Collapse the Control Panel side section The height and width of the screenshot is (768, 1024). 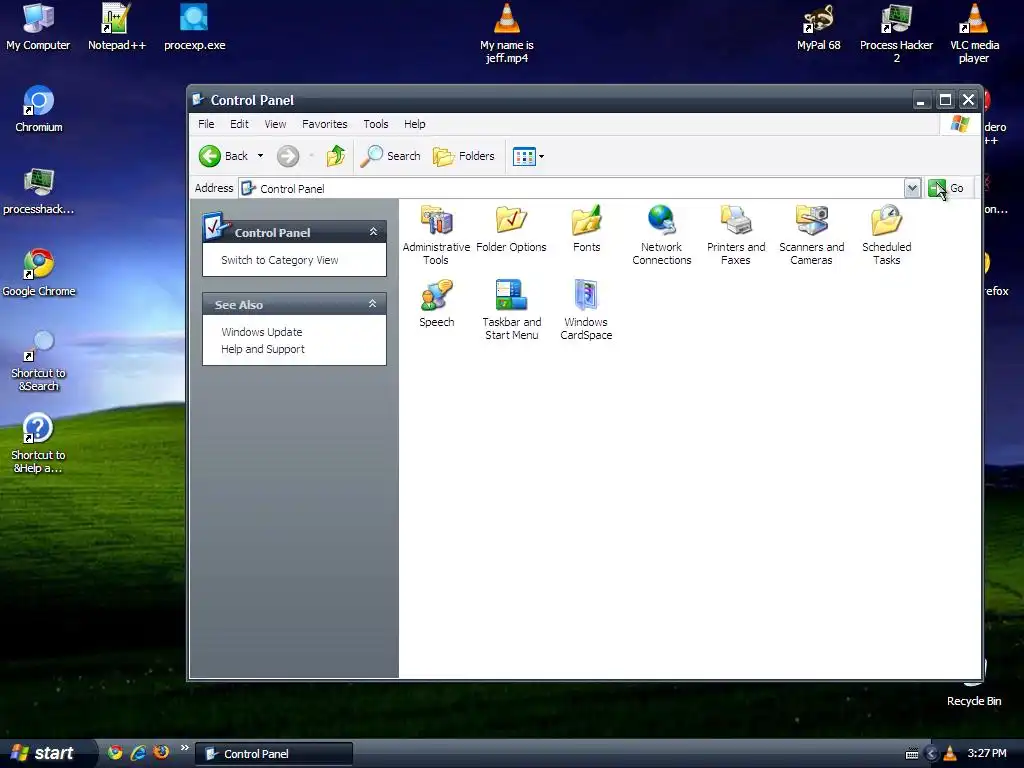point(373,232)
